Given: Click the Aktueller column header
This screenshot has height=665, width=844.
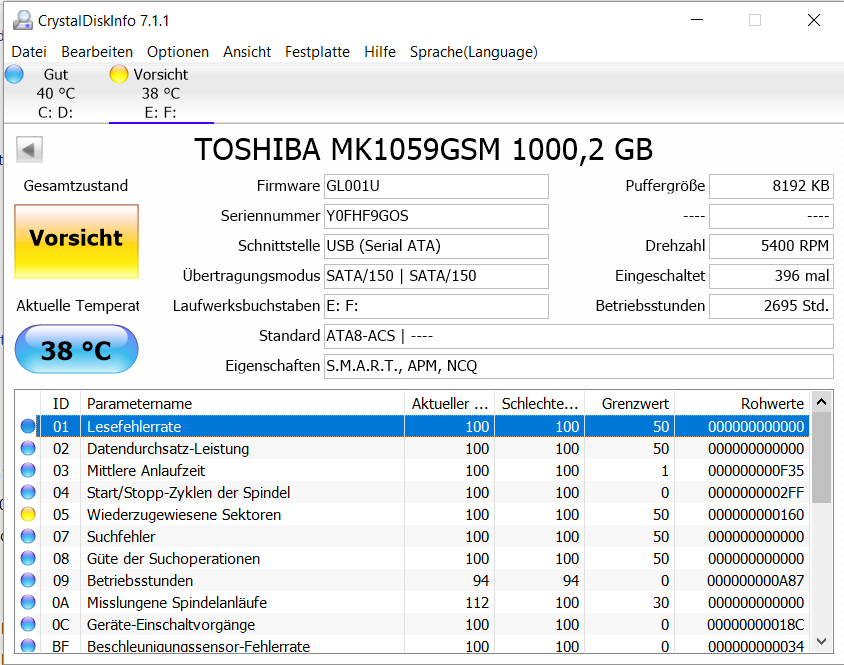Looking at the screenshot, I should [x=449, y=404].
